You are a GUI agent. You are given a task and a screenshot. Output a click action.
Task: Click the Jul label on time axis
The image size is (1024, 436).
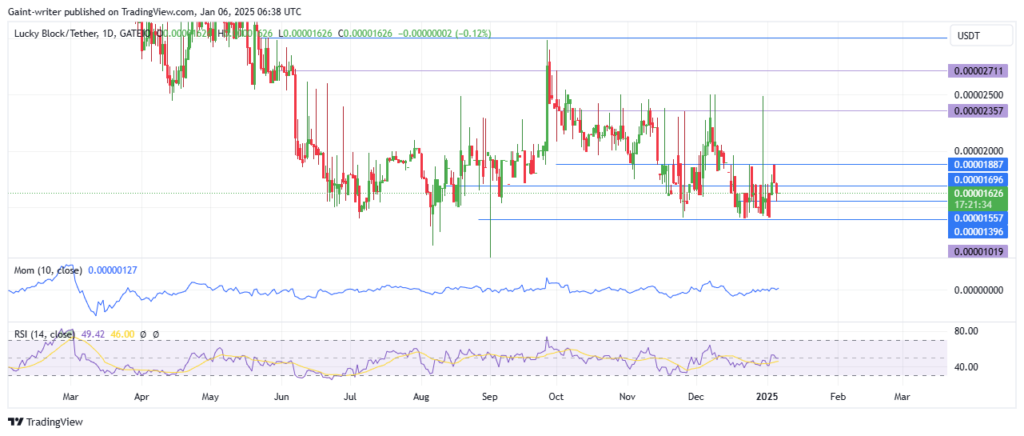(350, 397)
